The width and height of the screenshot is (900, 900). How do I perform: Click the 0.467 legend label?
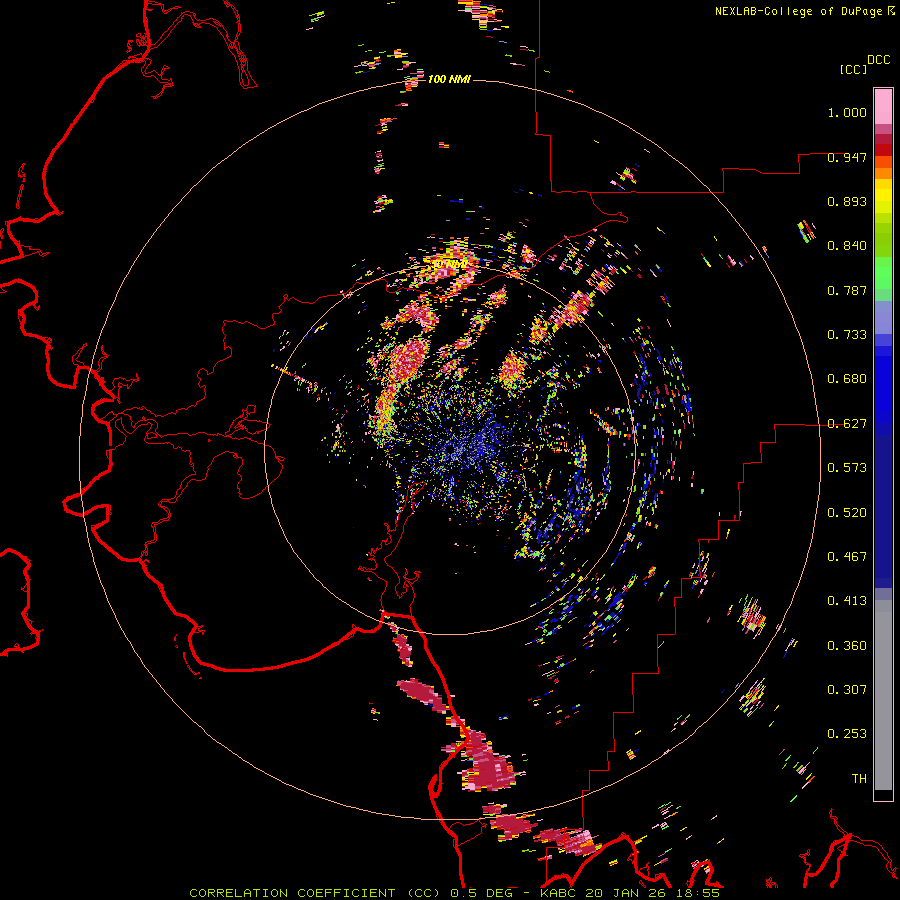click(x=847, y=557)
